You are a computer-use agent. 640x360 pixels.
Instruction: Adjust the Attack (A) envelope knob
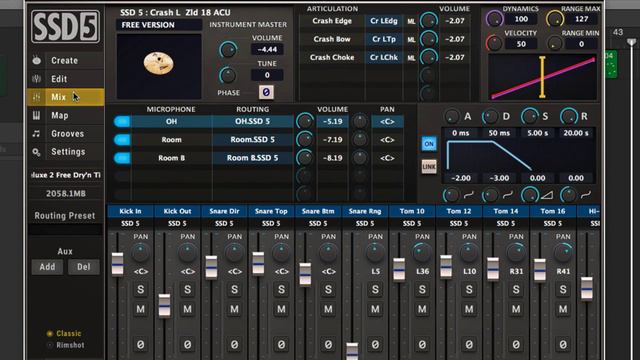452,117
